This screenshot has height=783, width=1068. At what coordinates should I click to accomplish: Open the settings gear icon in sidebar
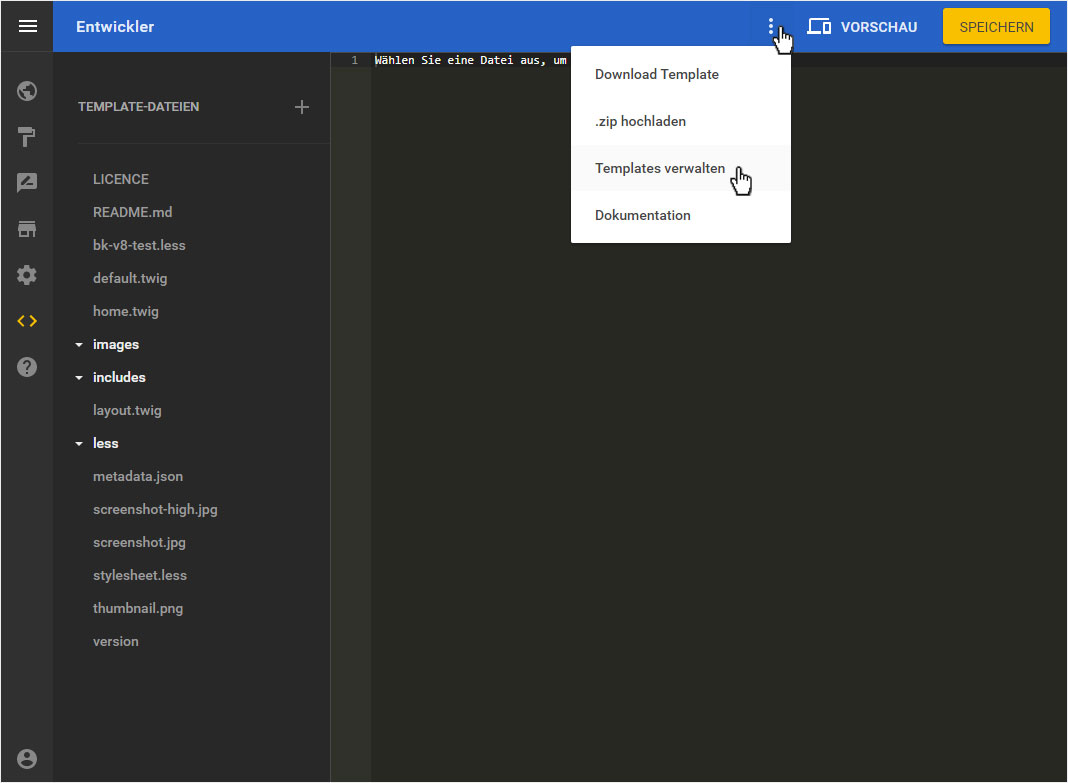click(x=27, y=275)
